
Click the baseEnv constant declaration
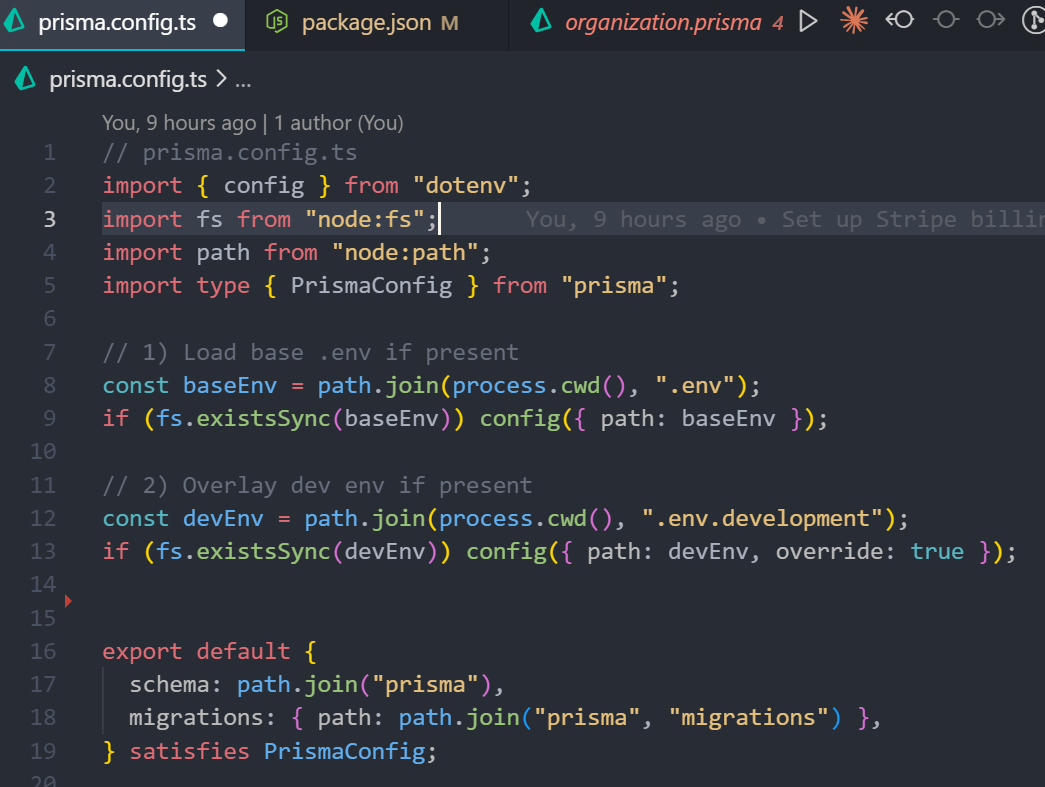click(230, 386)
